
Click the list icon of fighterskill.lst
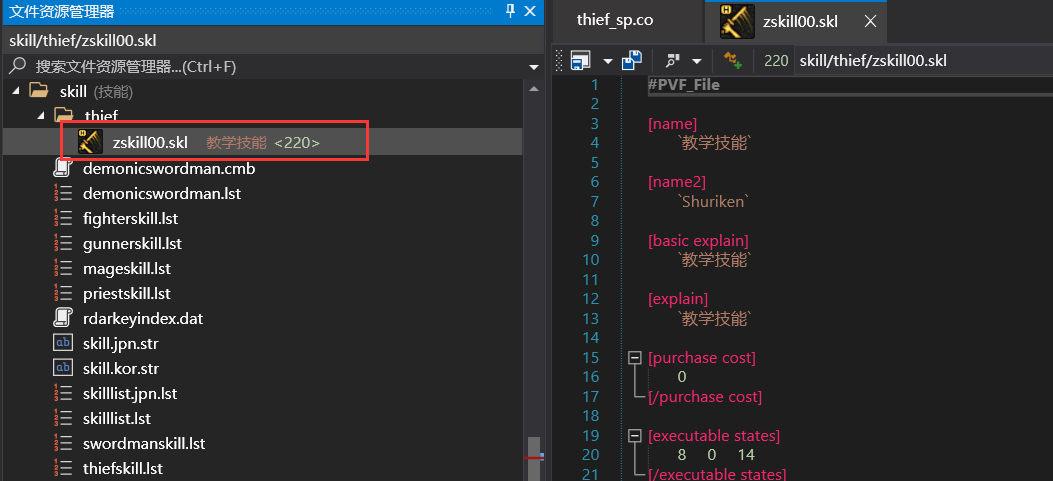(x=62, y=218)
